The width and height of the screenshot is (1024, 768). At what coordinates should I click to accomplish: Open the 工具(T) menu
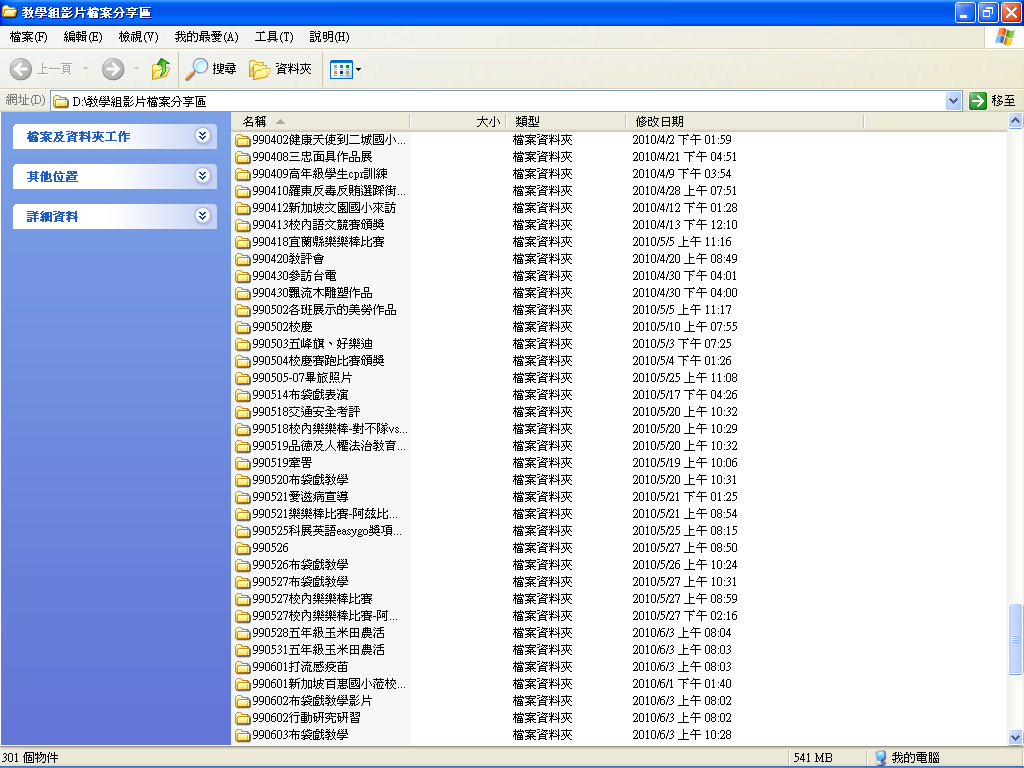tap(273, 37)
